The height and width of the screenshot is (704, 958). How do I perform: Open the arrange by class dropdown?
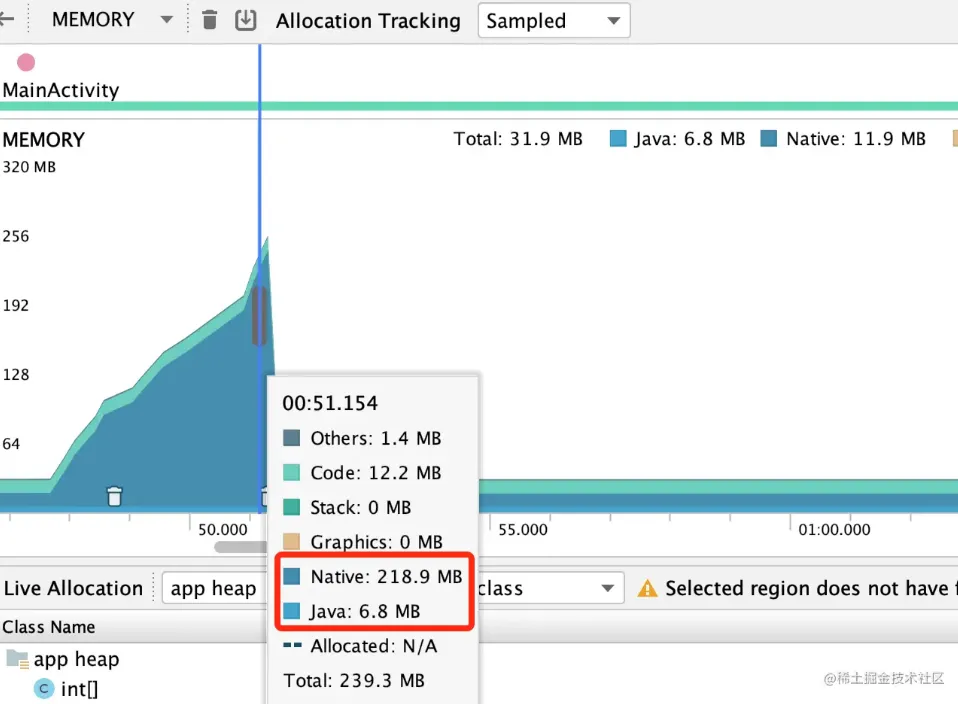pyautogui.click(x=550, y=588)
